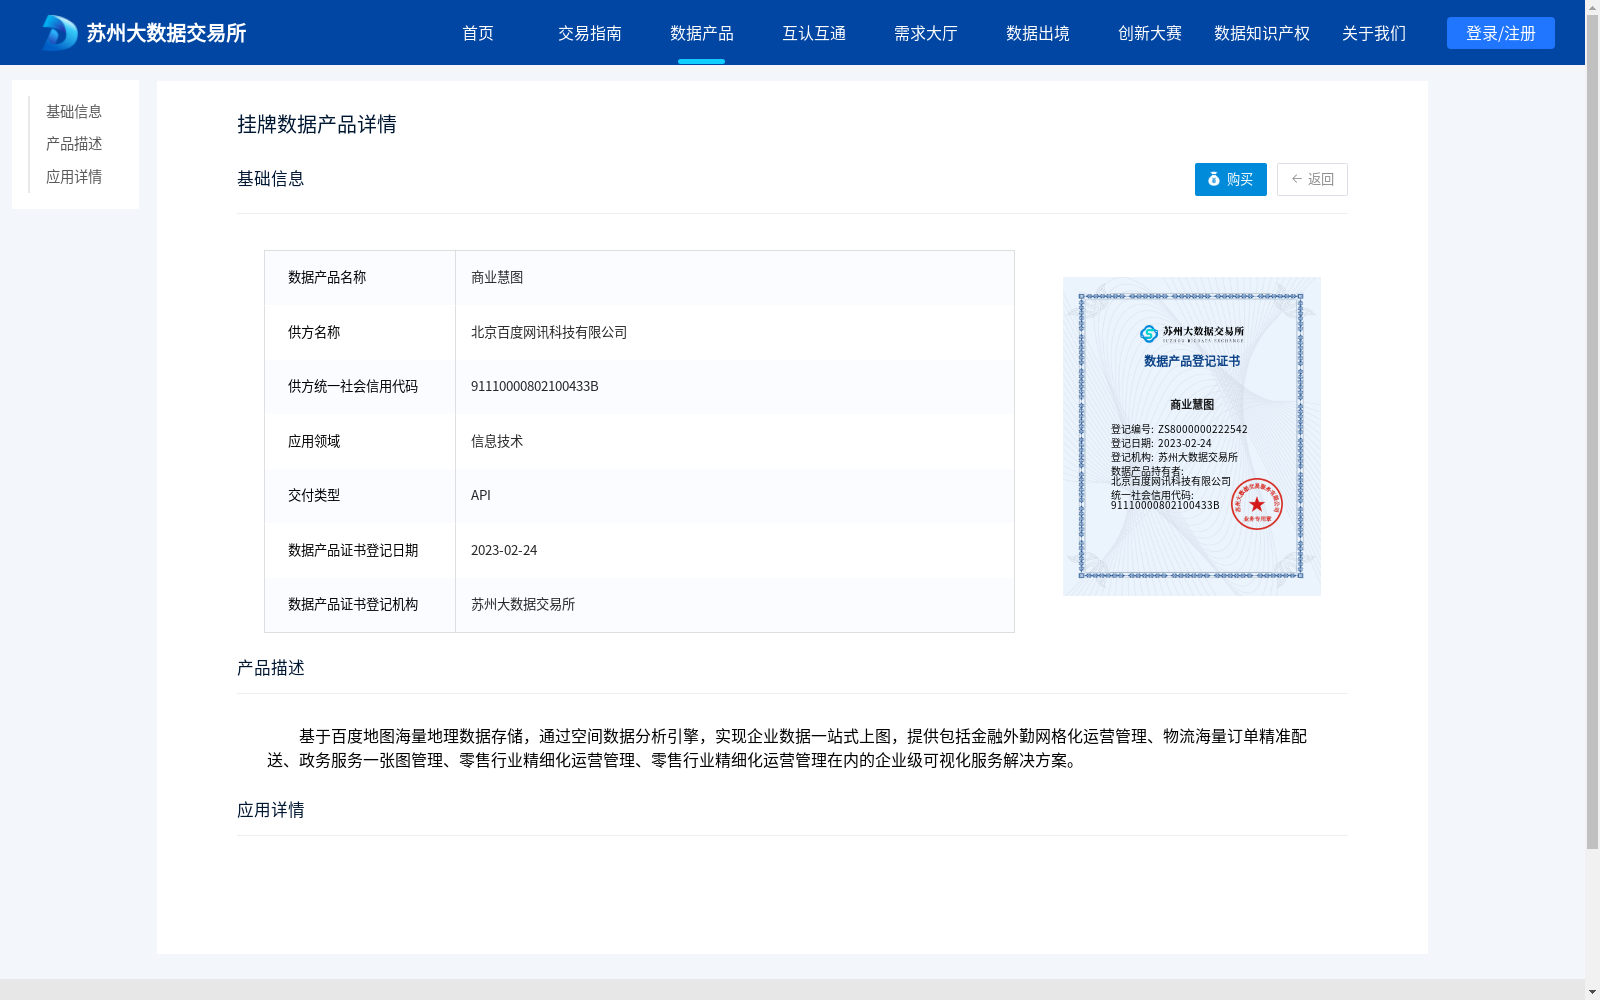
Task: Open the 首页 nav item
Action: 478,33
